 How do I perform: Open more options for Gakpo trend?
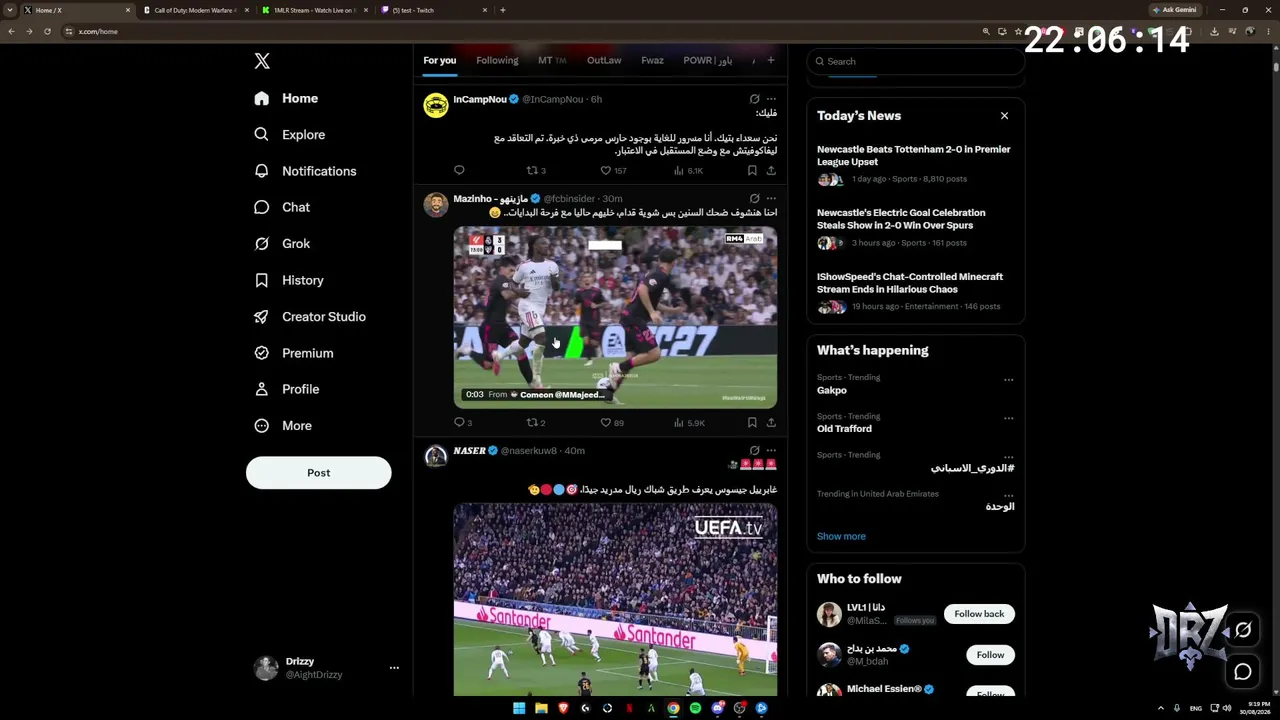[1008, 380]
